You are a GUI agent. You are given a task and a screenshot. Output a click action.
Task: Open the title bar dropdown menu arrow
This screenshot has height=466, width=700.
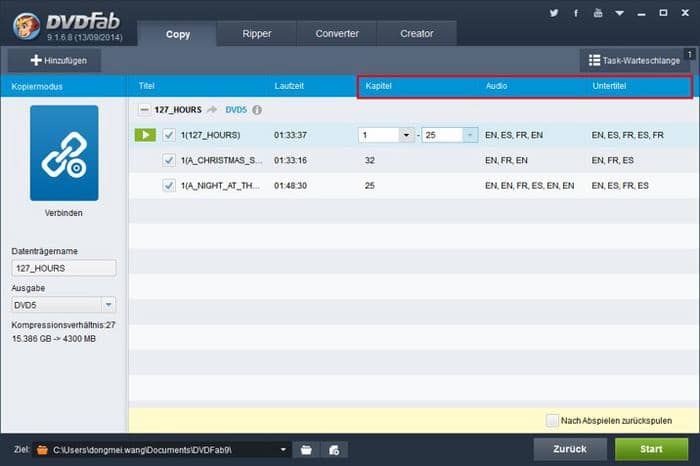click(x=620, y=13)
